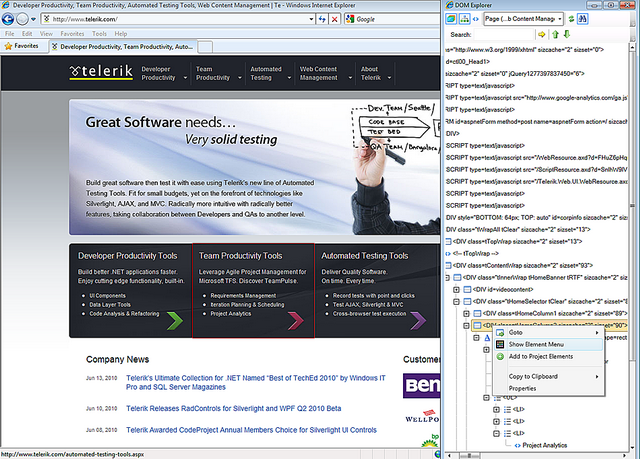This screenshot has width=640, height=459.
Task: Click the first highlighted DOM Explorer toolbar icon
Action: point(451,19)
